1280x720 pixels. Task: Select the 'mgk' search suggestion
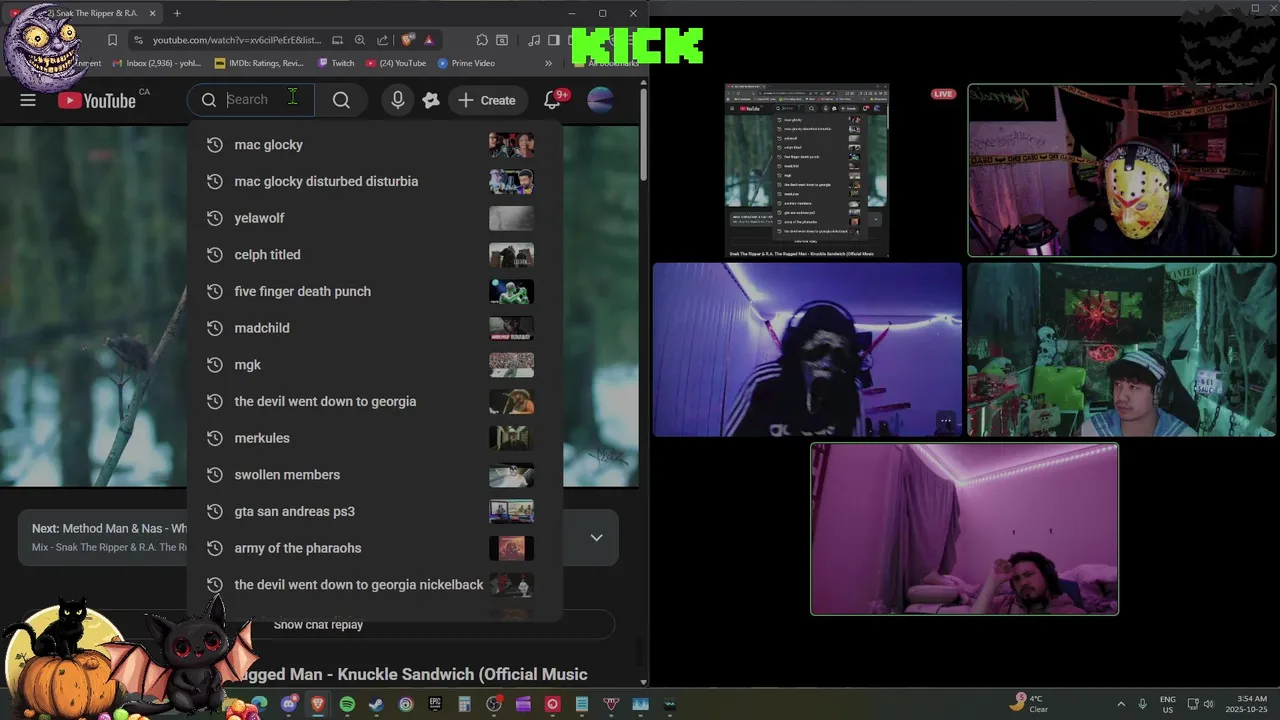point(374,365)
